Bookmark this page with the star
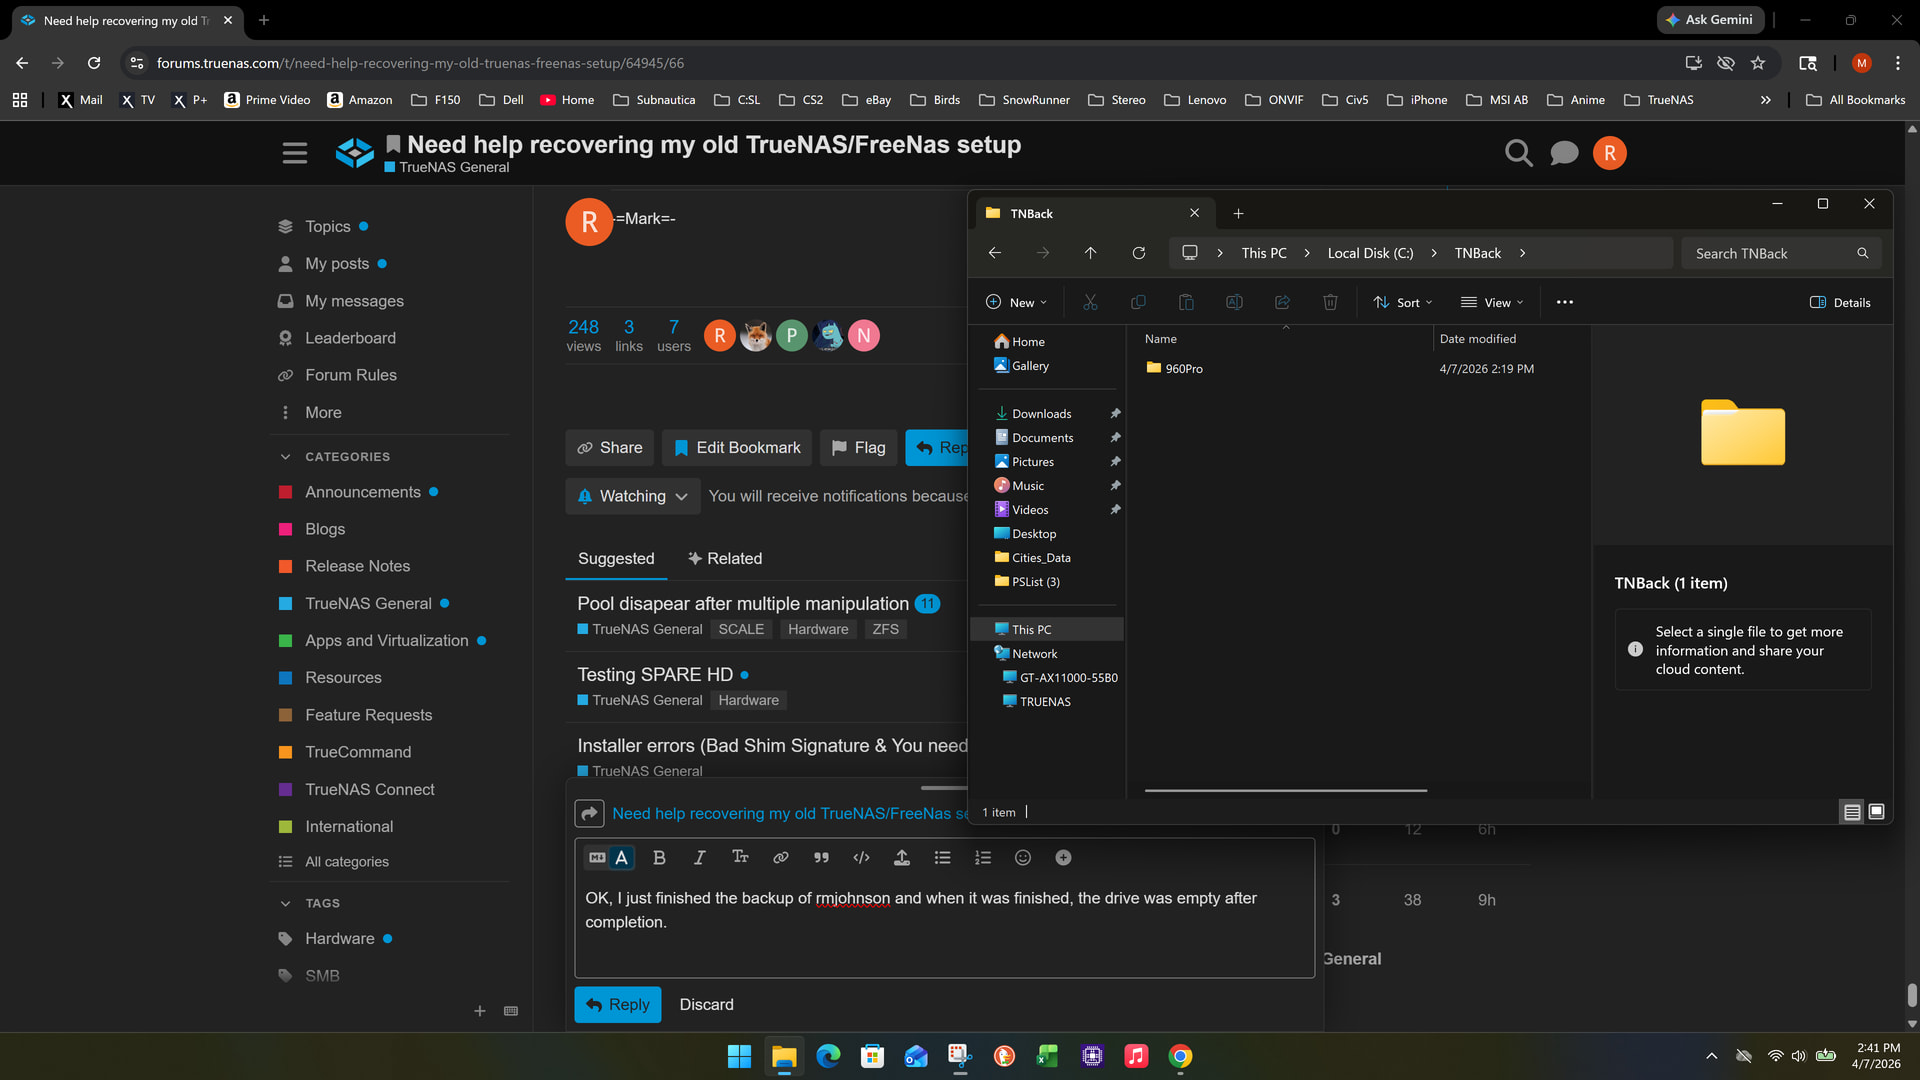1920x1080 pixels. pyautogui.click(x=1758, y=63)
